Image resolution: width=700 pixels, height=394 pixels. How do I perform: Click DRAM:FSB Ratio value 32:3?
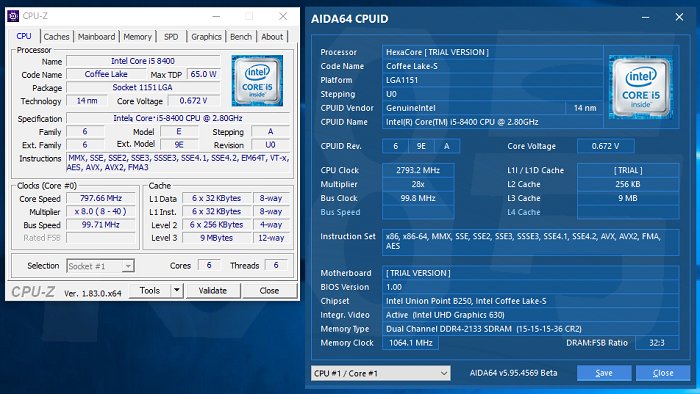(x=657, y=343)
